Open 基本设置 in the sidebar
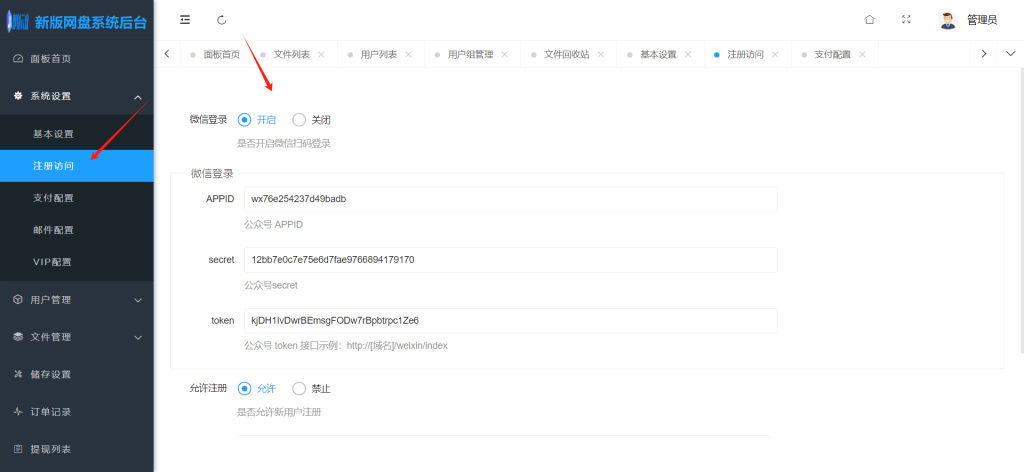1024x472 pixels. pyautogui.click(x=76, y=134)
